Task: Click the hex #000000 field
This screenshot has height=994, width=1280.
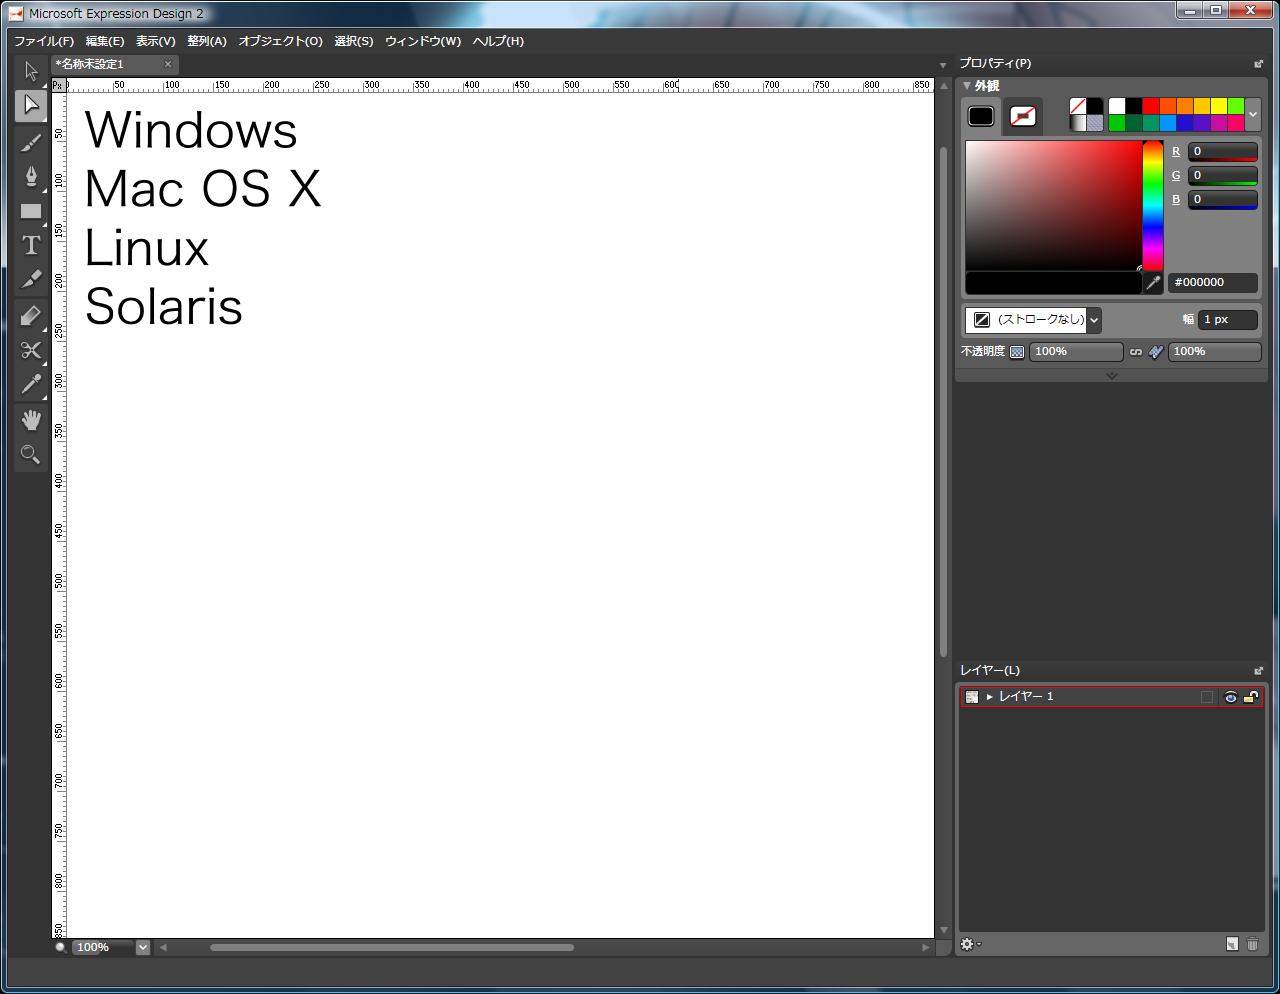Action: click(1212, 283)
